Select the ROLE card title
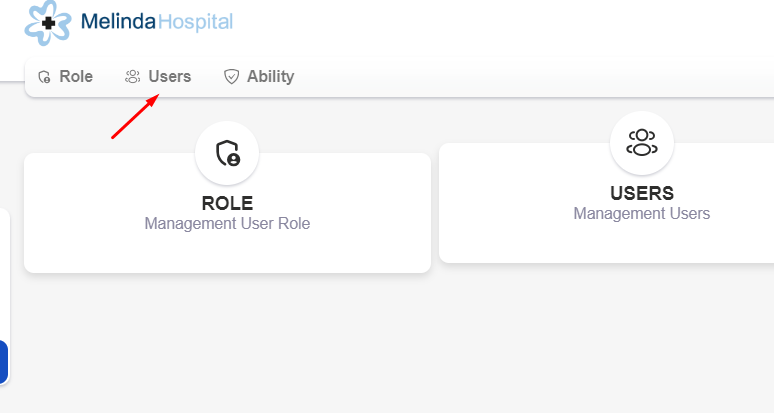This screenshot has width=774, height=413. pos(227,203)
